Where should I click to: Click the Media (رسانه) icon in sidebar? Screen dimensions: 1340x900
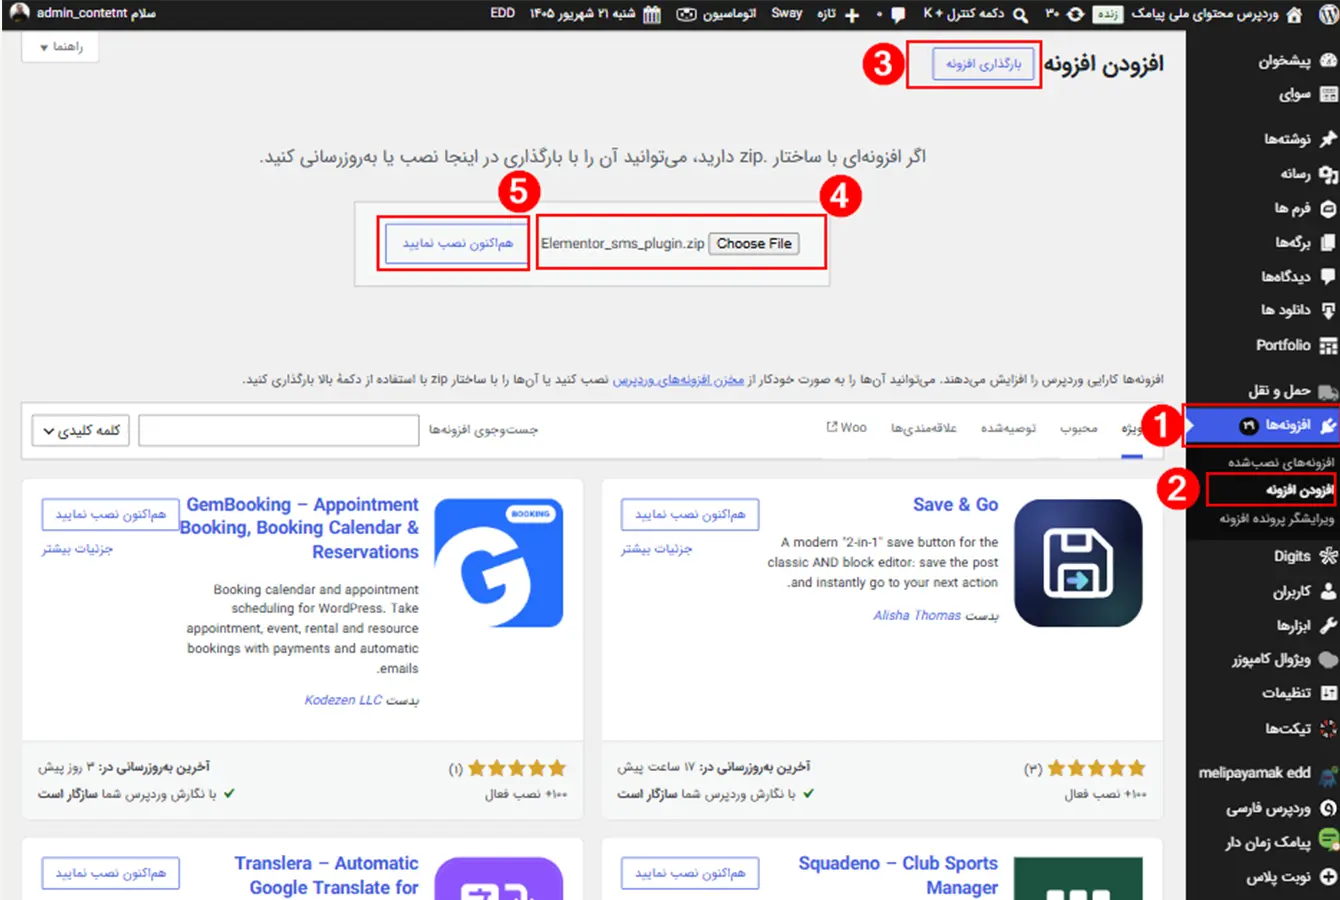[1328, 174]
